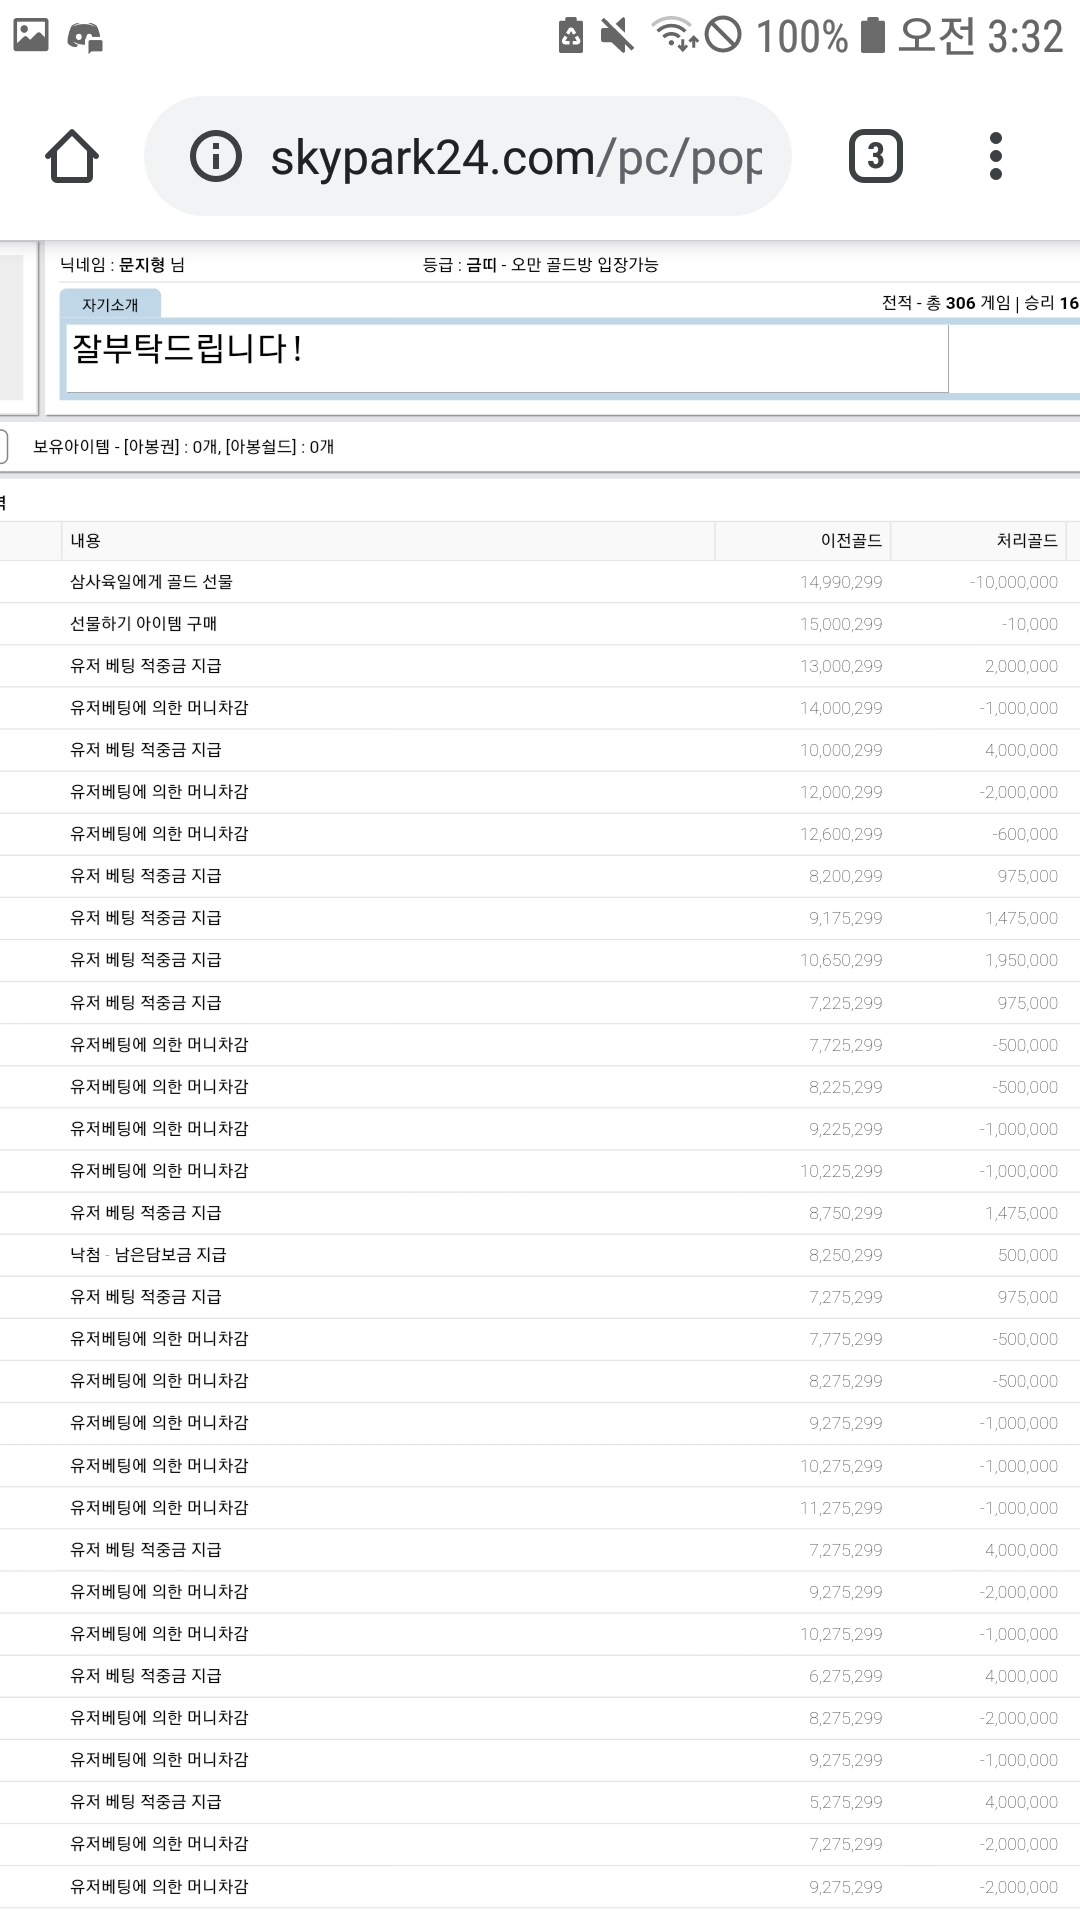Open the site info icon
The width and height of the screenshot is (1080, 1920).
click(216, 157)
